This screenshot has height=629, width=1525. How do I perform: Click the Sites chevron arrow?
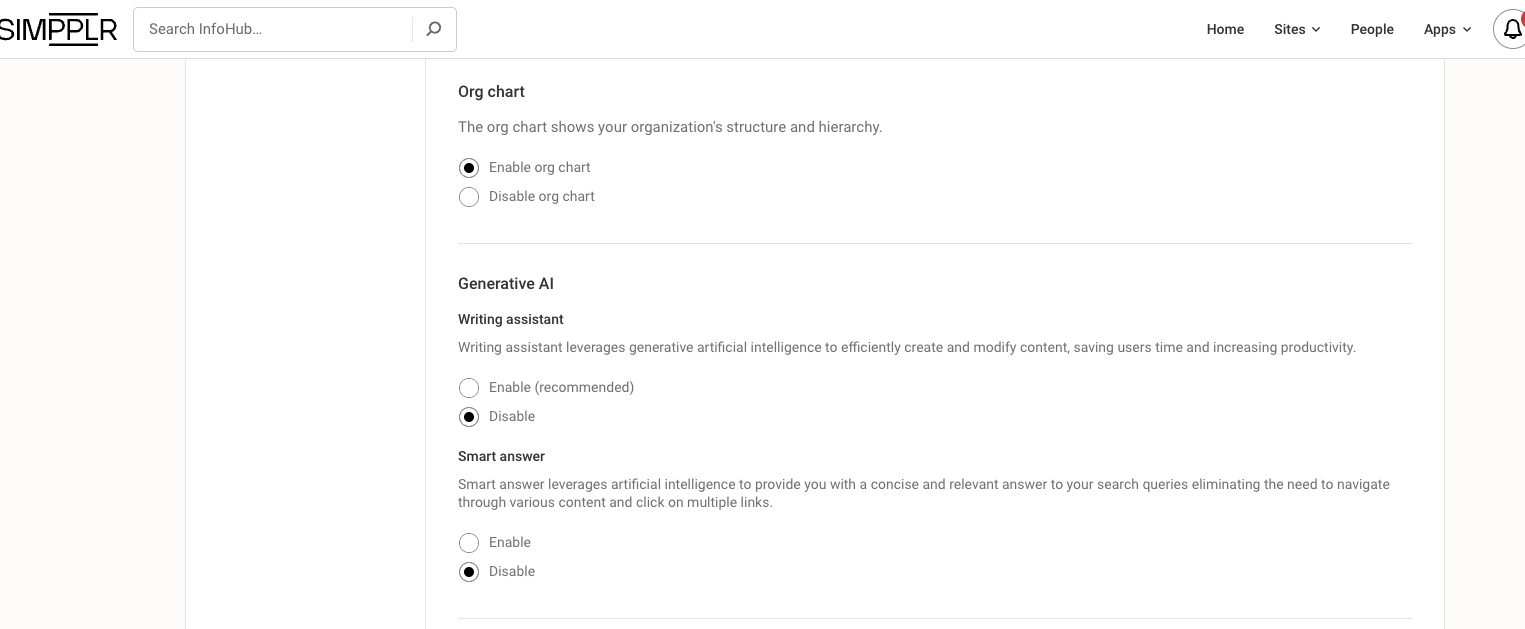click(x=1316, y=30)
